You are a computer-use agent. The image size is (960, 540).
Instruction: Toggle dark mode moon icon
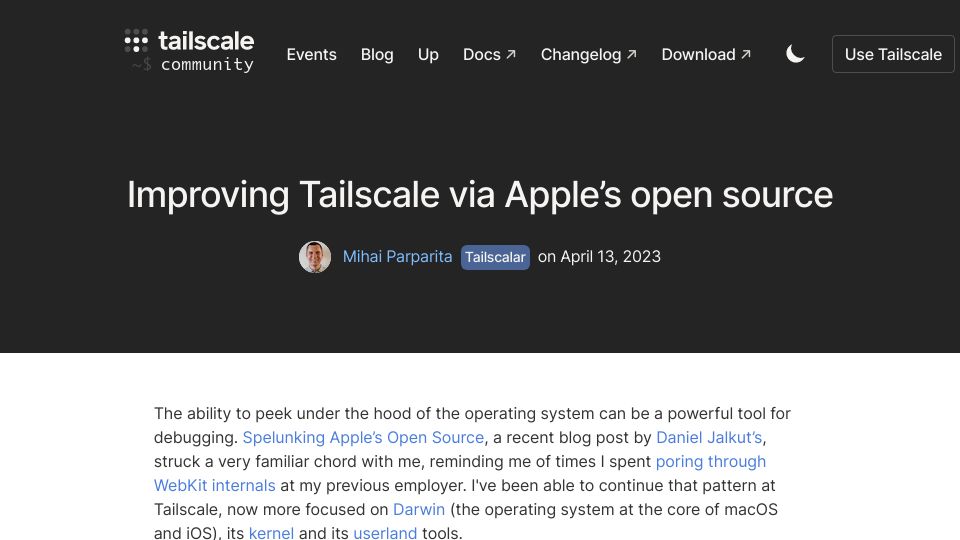tap(795, 54)
